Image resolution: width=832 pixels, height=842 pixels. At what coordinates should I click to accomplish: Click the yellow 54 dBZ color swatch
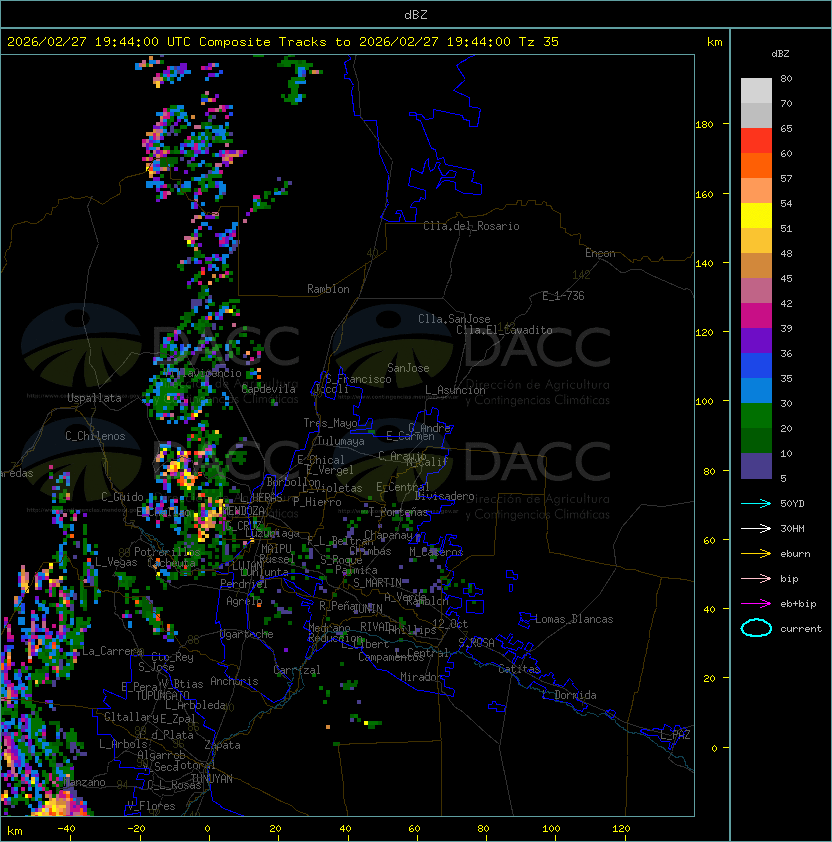756,215
